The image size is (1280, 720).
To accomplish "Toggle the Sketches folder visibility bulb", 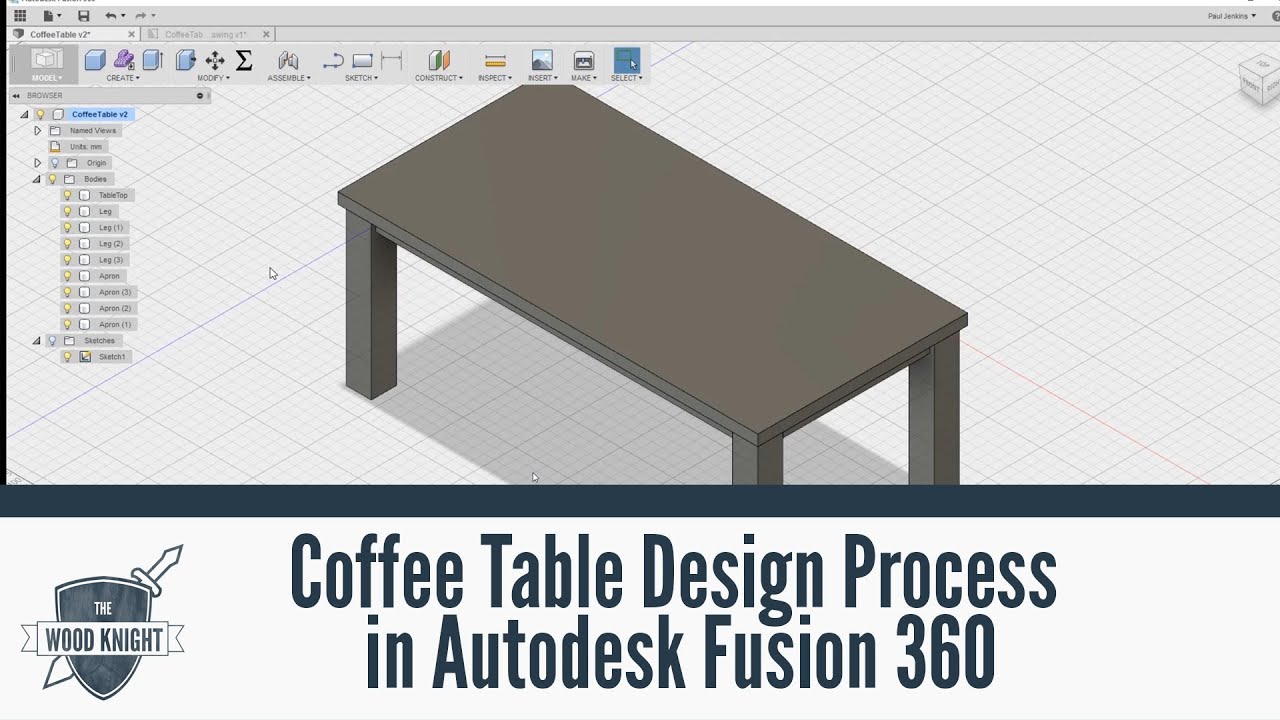I will coord(54,341).
